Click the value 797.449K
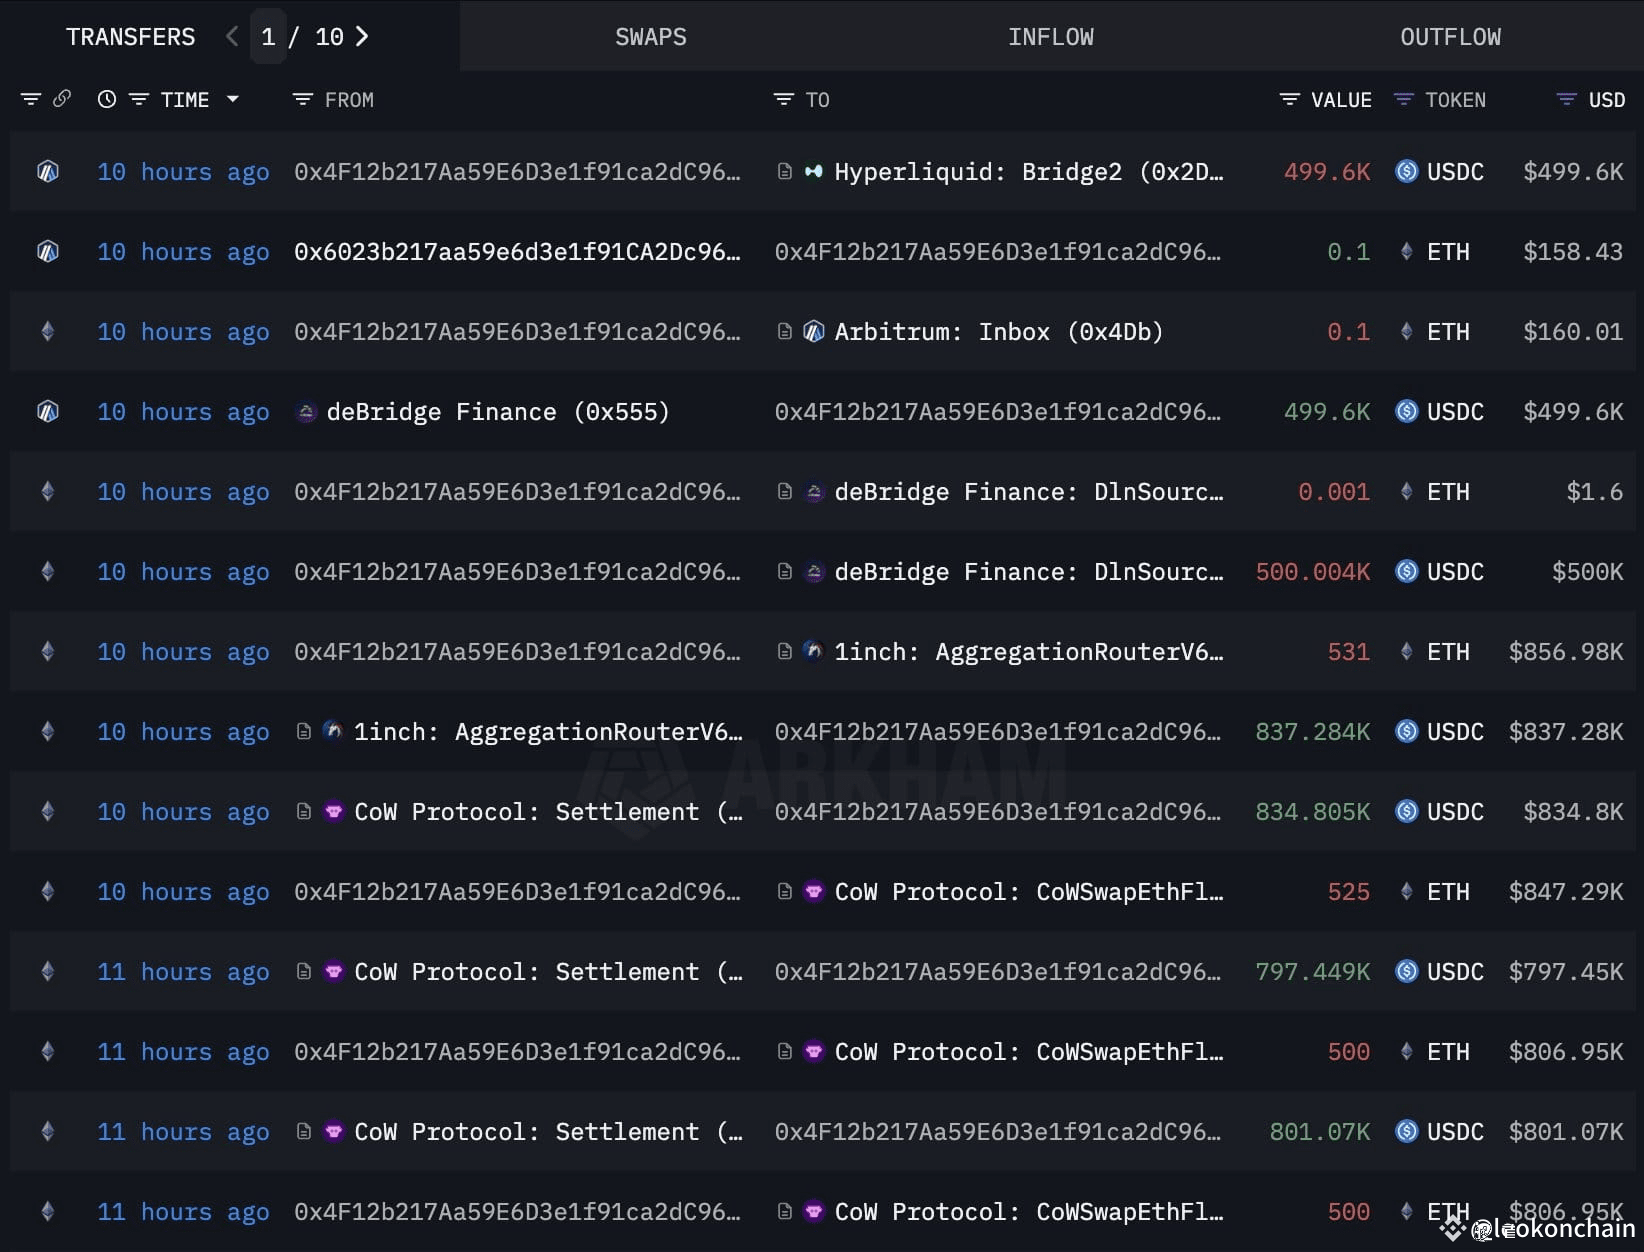Viewport: 1644px width, 1252px height. (x=1312, y=972)
